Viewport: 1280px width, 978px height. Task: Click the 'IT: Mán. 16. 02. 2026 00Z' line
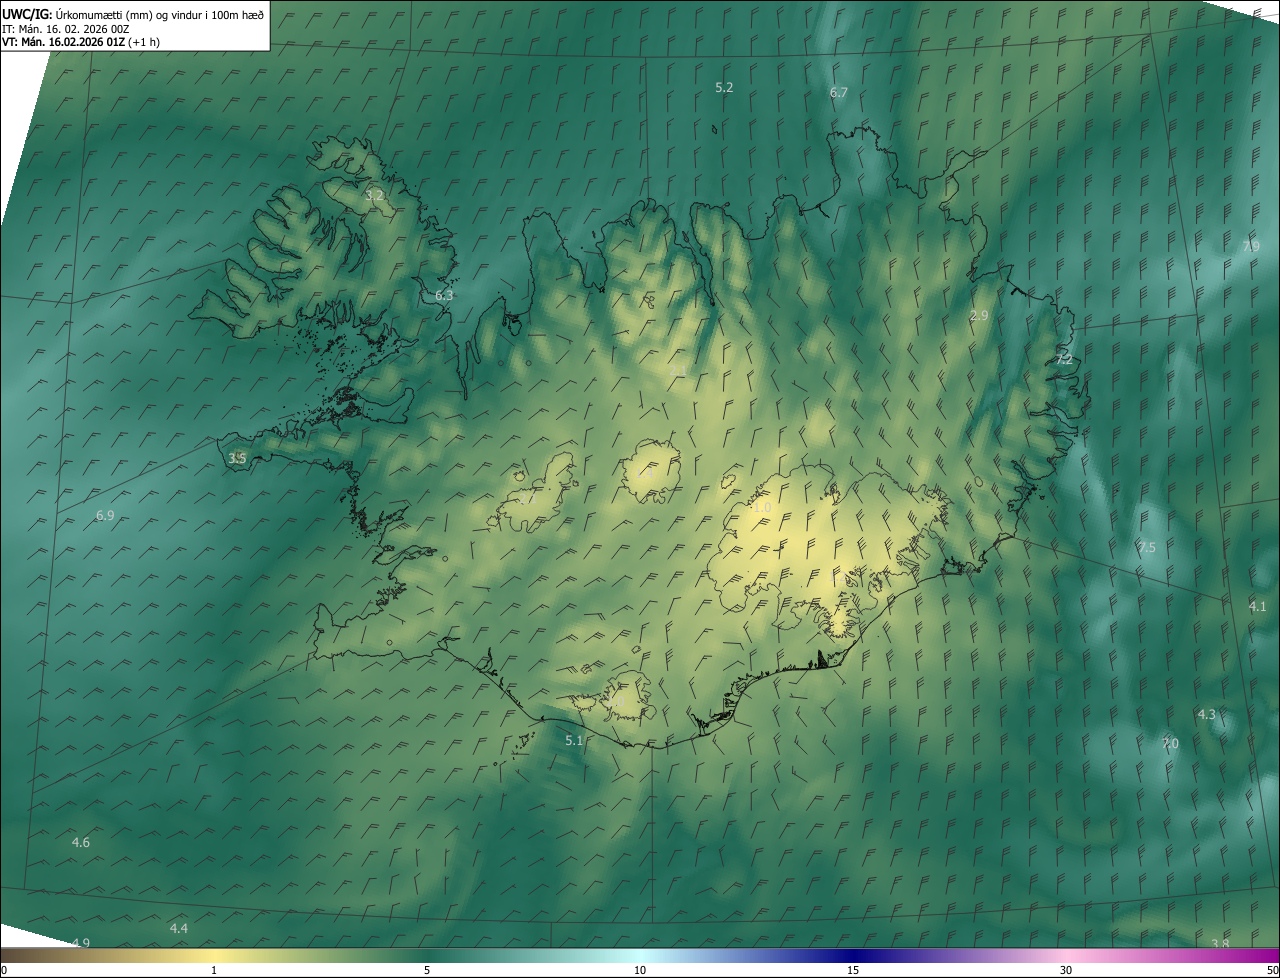pyautogui.click(x=66, y=28)
